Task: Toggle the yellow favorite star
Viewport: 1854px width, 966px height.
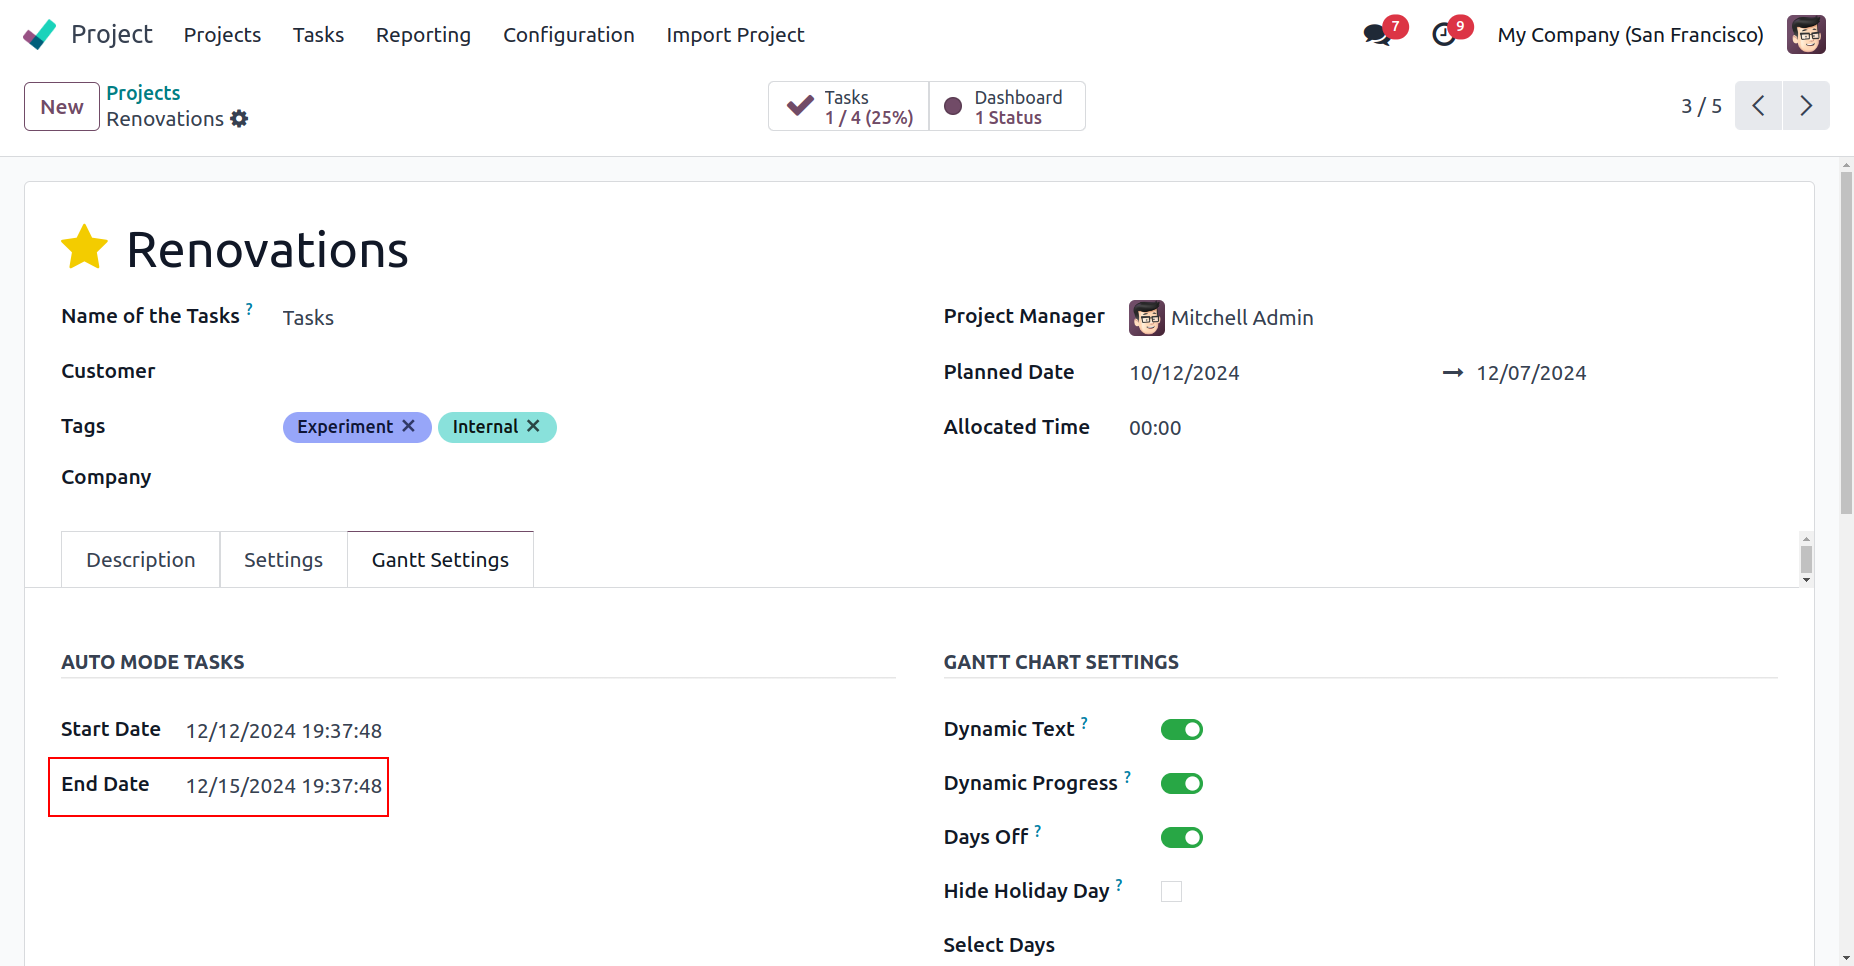Action: coord(84,248)
